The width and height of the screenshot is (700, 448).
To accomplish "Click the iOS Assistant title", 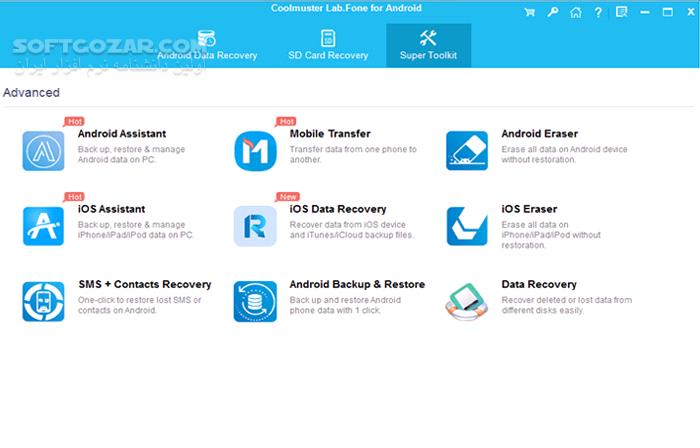I will tap(112, 209).
